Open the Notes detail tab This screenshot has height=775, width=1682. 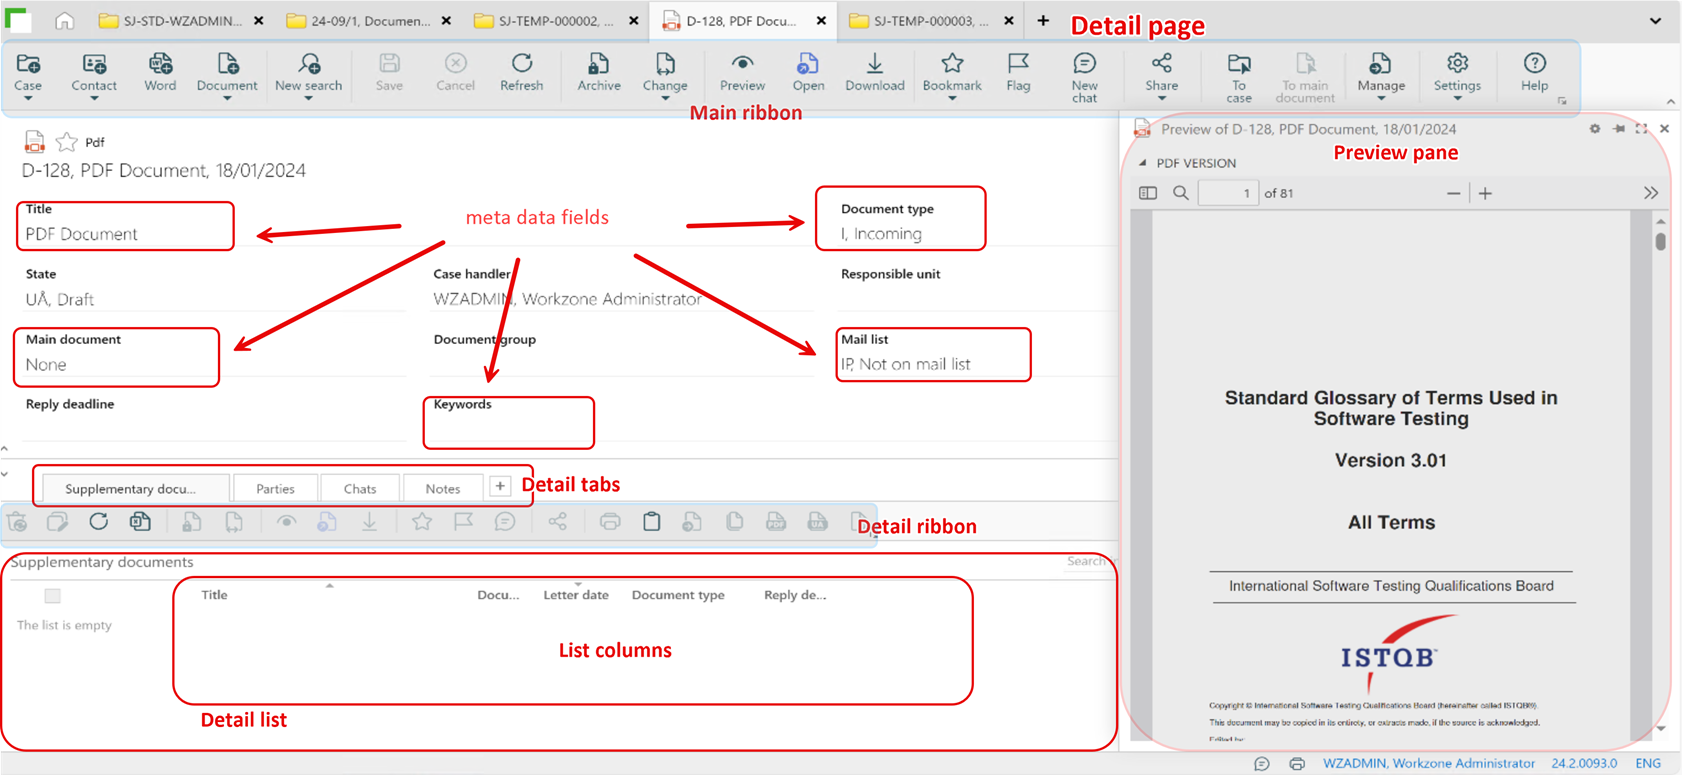(x=442, y=488)
